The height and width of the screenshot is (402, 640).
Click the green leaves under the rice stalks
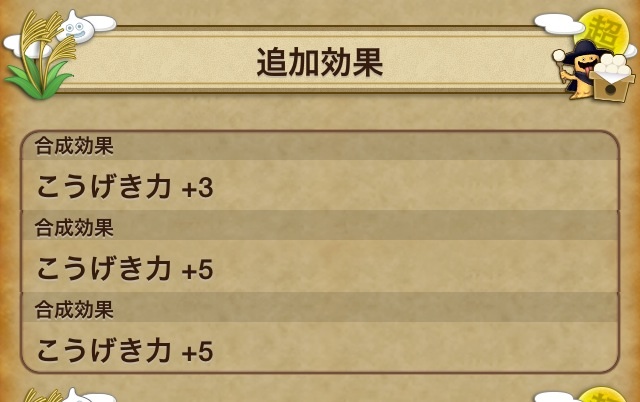coord(40,76)
